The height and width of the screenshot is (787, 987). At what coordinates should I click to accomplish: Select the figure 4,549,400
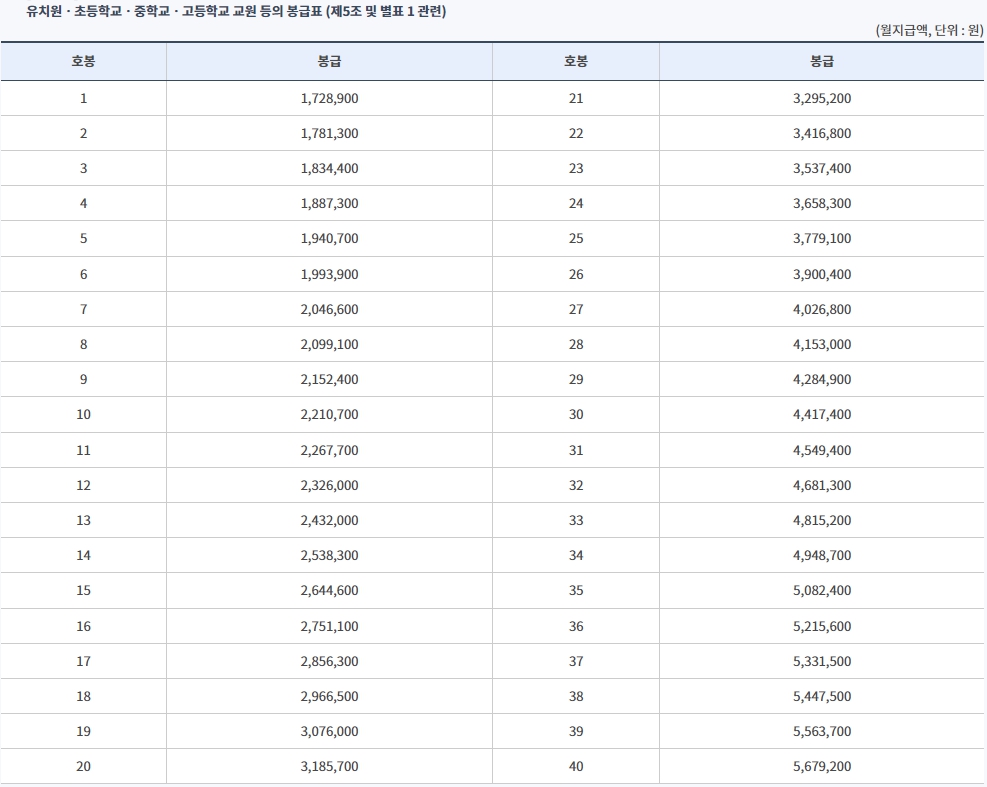[822, 450]
